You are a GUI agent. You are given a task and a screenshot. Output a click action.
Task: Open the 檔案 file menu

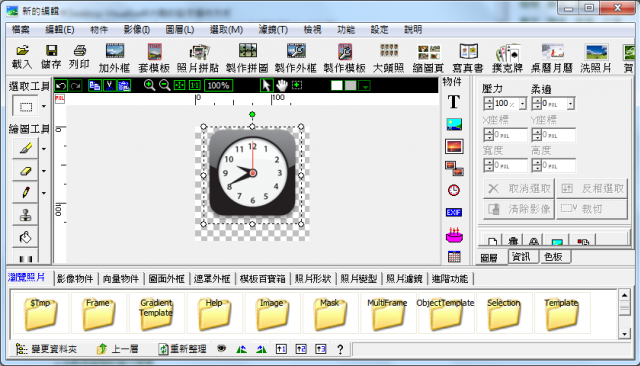(20, 29)
